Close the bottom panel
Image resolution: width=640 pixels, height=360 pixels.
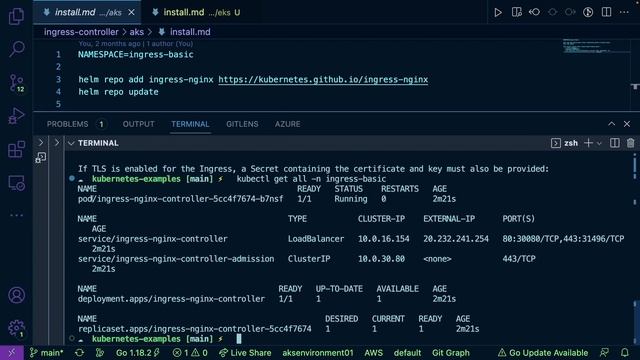pos(627,124)
